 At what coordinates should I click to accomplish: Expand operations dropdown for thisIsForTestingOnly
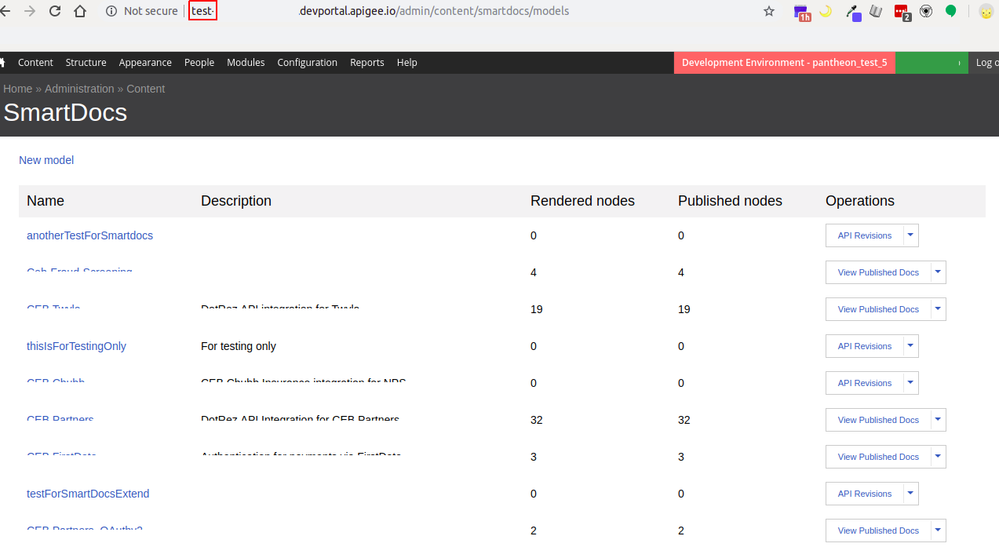point(910,346)
